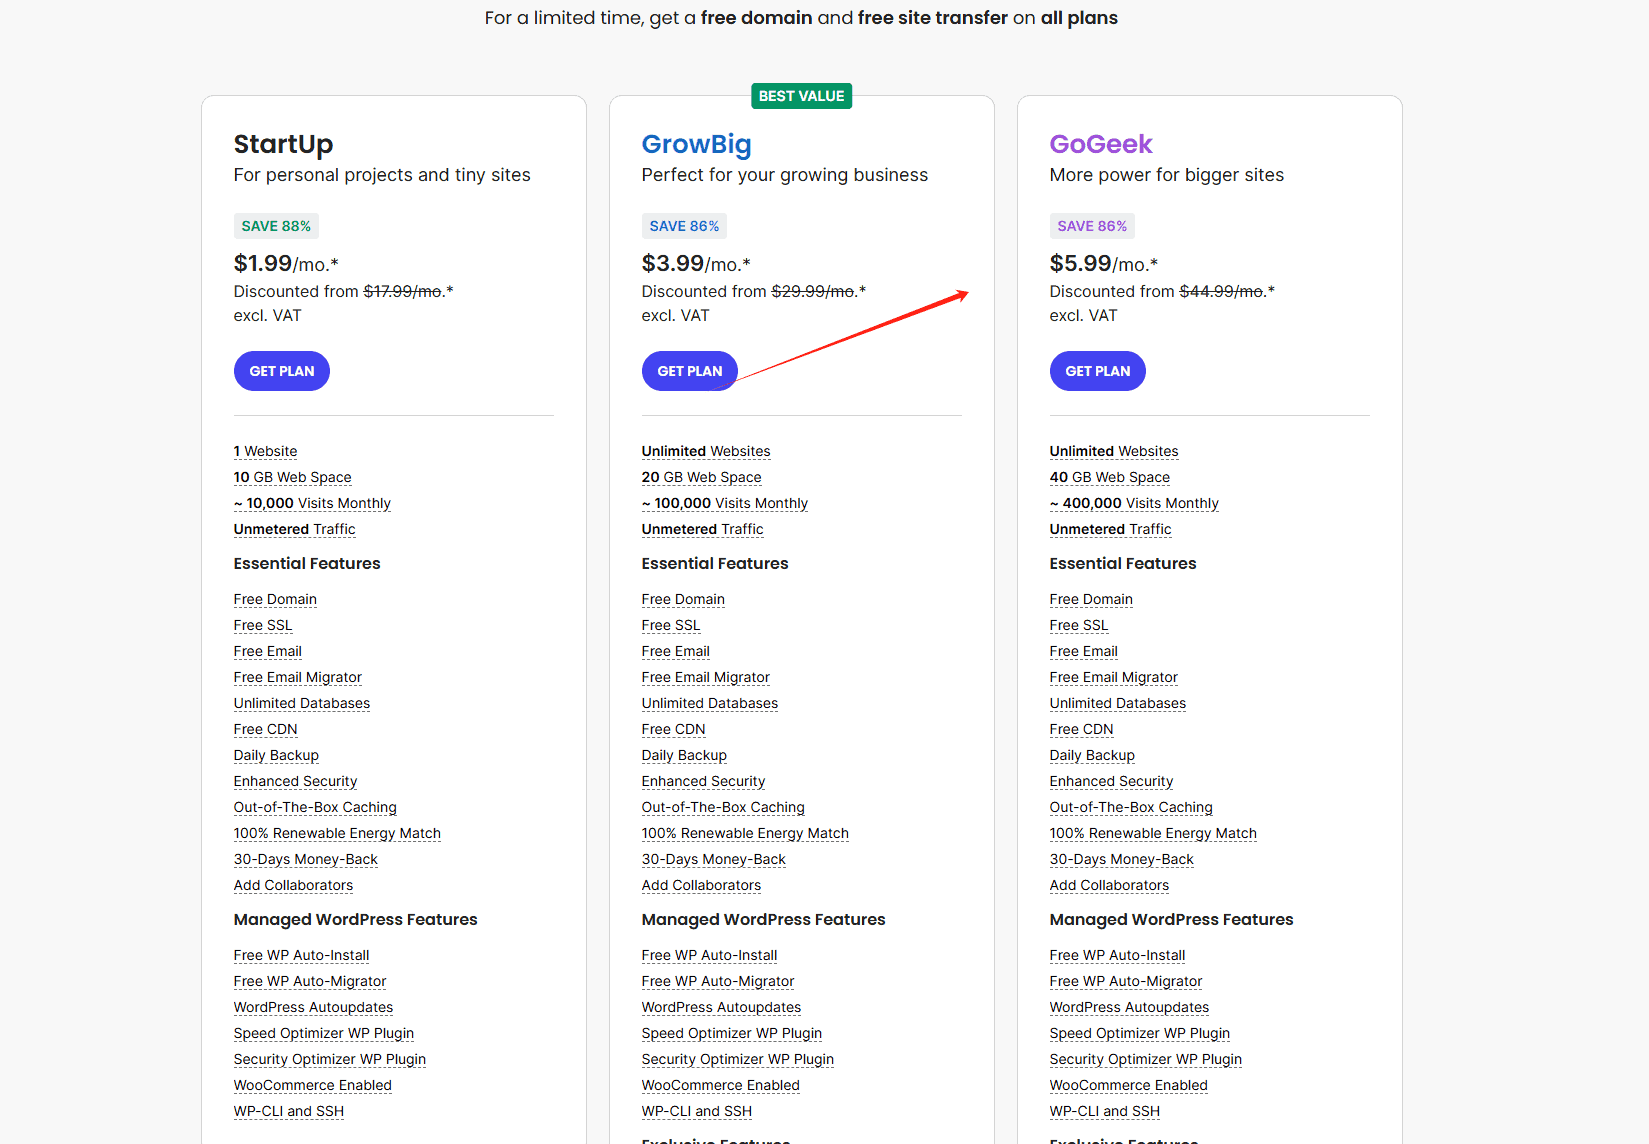Click 'Add Collaborators' in GoGeek plan
The width and height of the screenshot is (1649, 1144).
tap(1109, 885)
